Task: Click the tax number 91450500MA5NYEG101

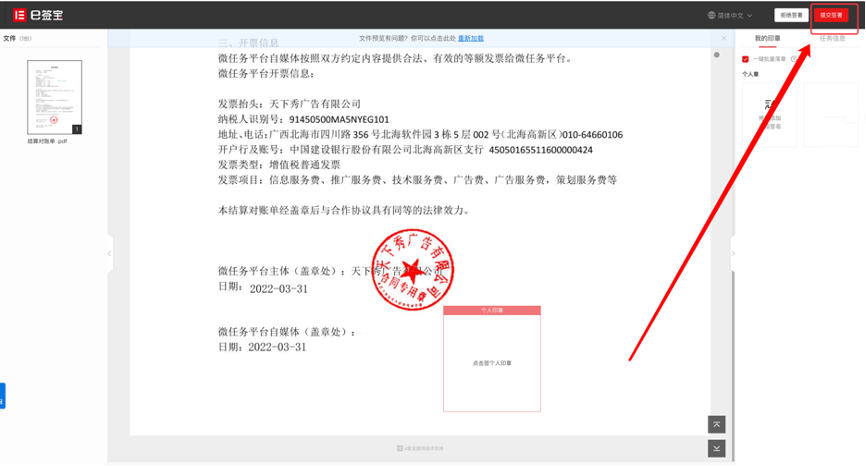Action: coord(339,119)
